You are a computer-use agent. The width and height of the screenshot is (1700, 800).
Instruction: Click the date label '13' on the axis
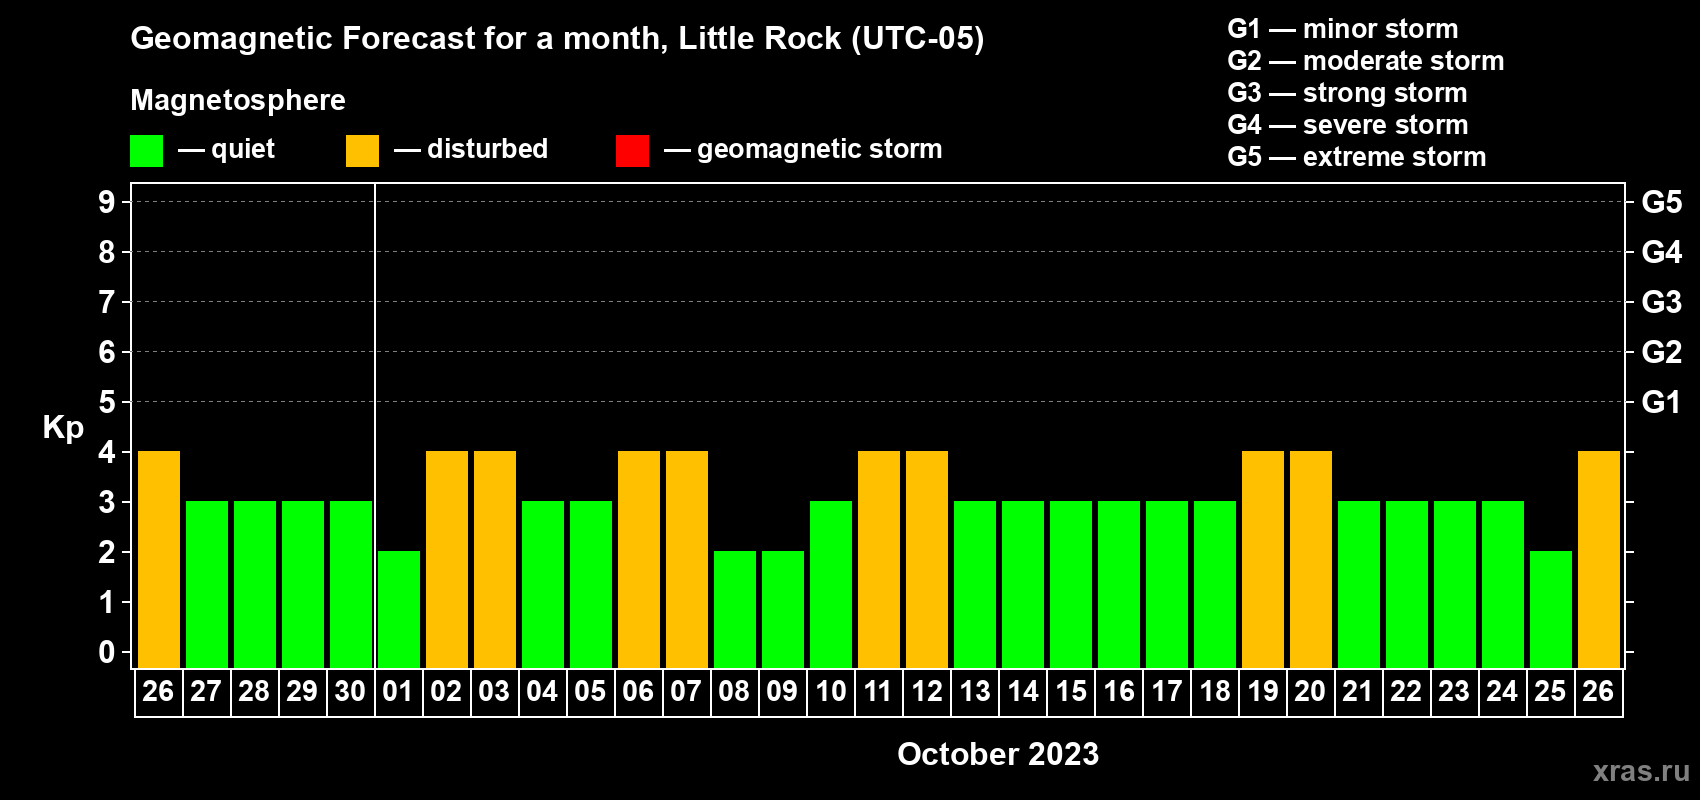coord(974,691)
